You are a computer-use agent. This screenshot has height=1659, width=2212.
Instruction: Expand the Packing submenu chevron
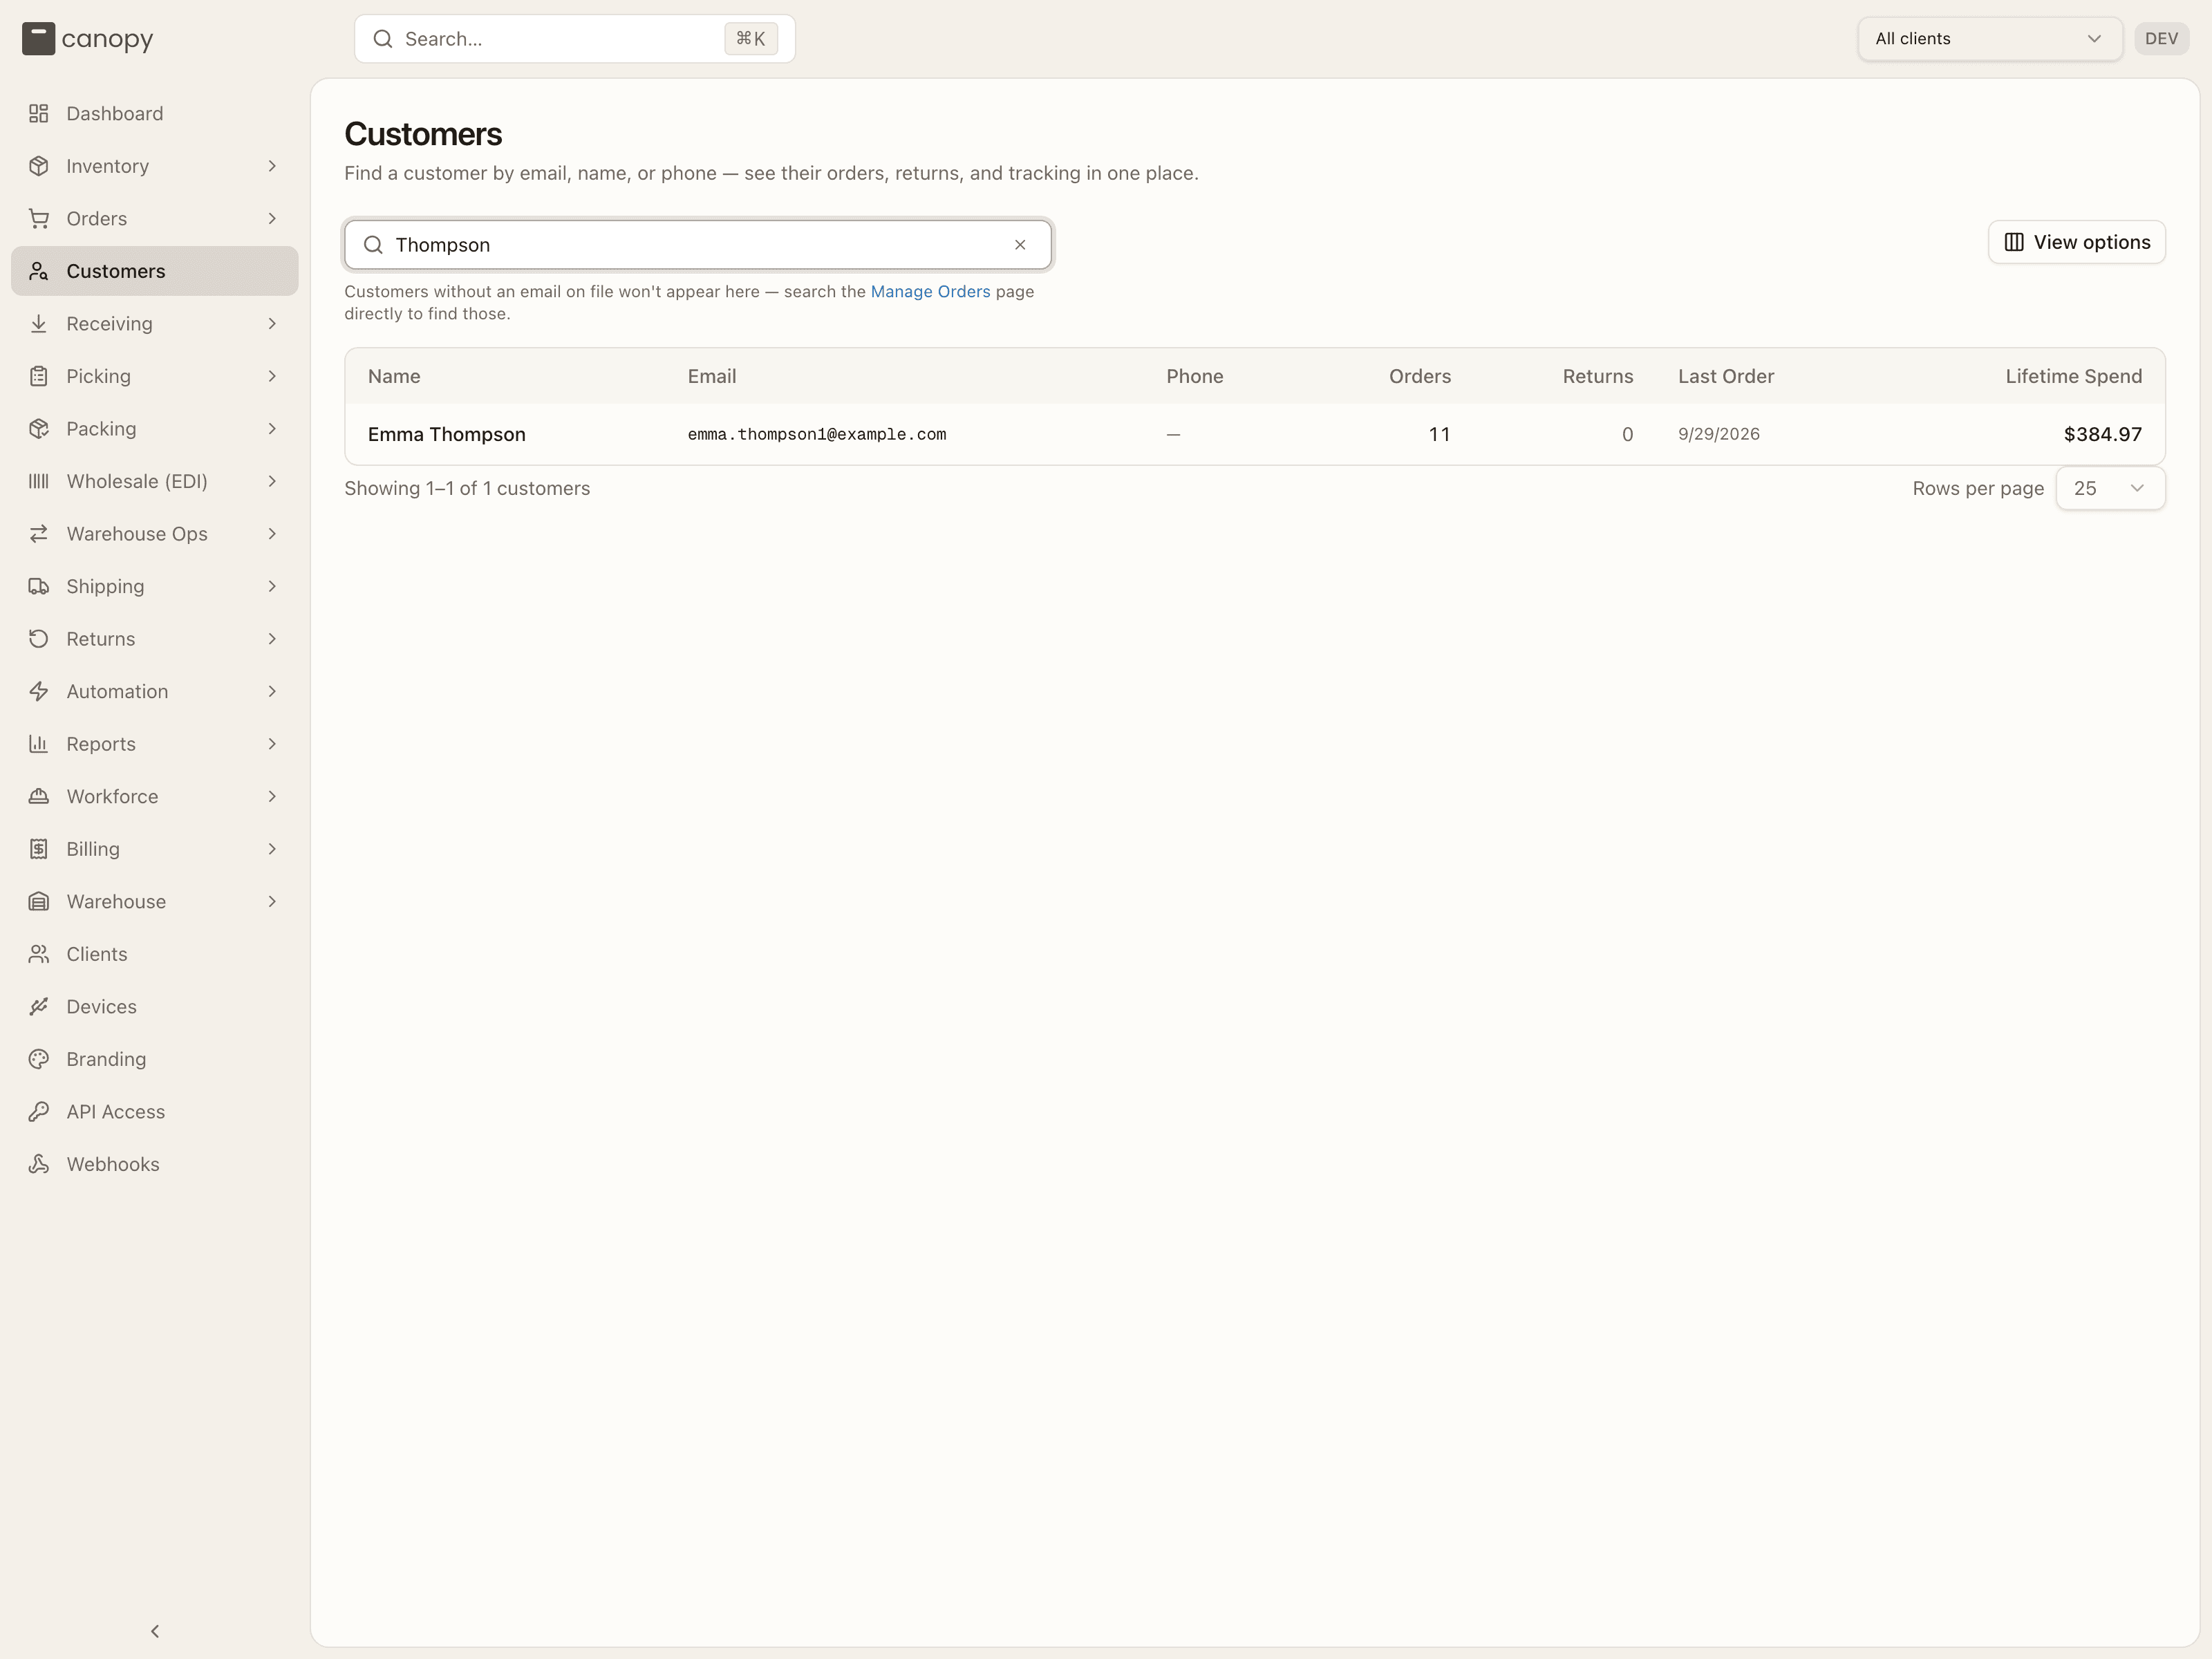[x=272, y=428]
